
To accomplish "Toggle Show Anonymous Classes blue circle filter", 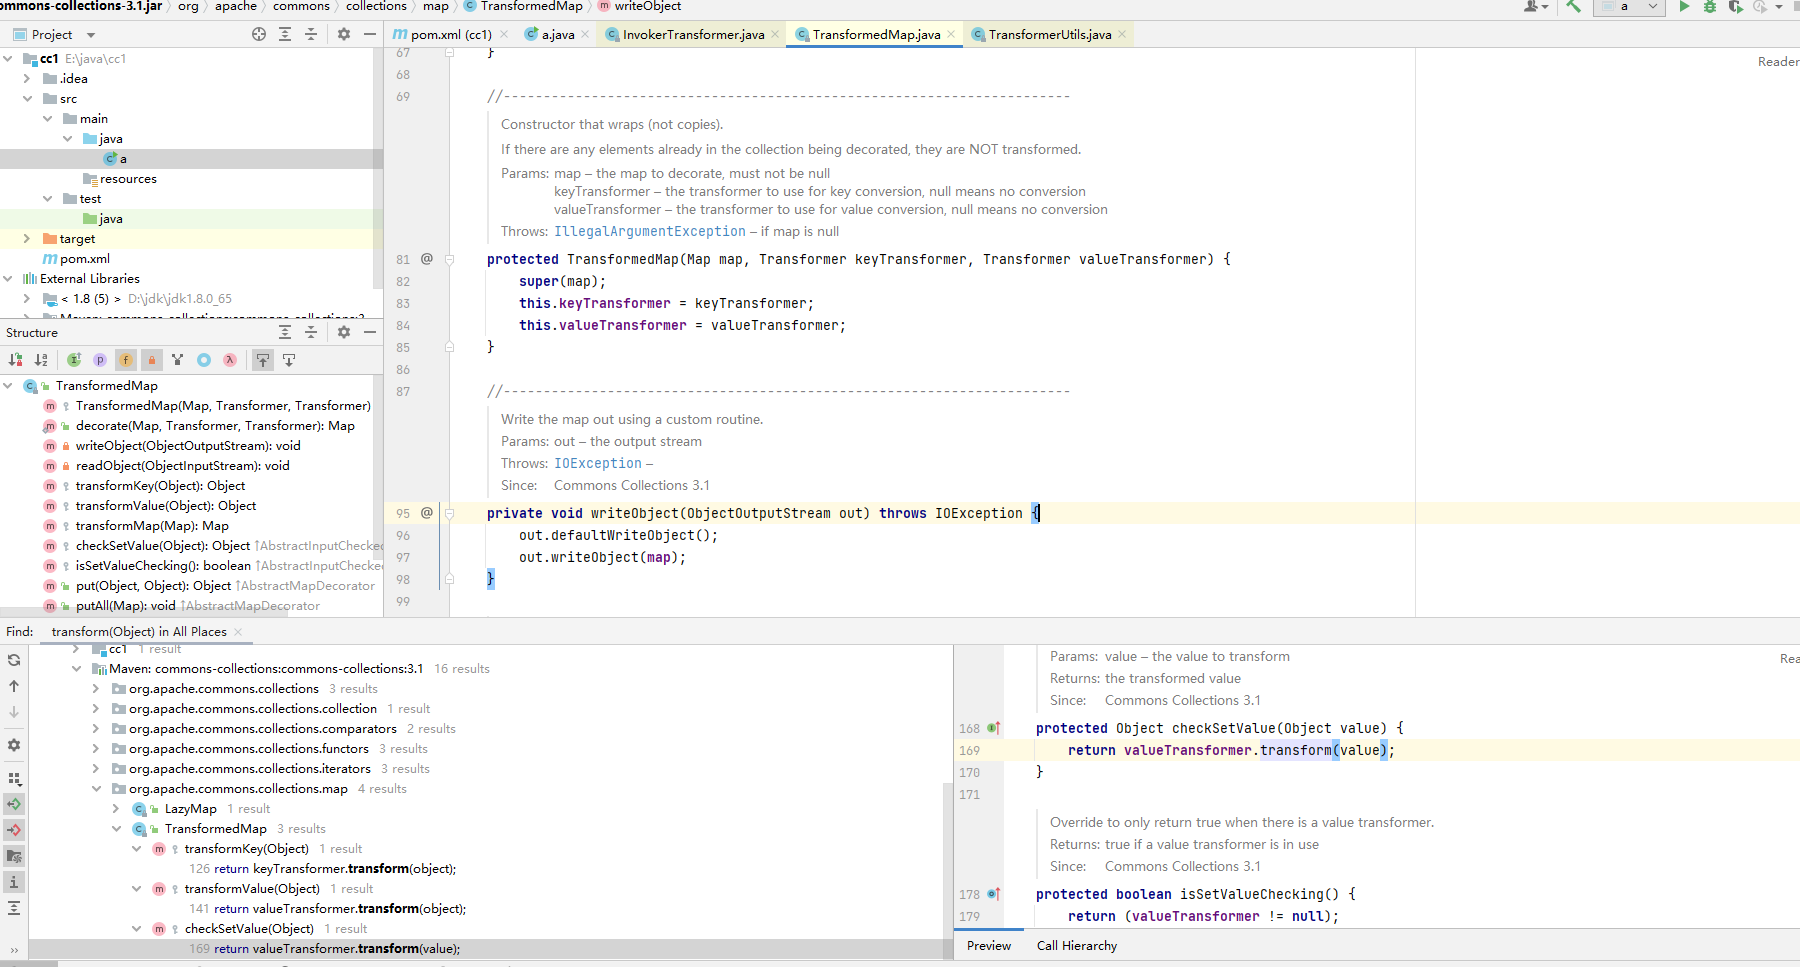I will [x=204, y=360].
